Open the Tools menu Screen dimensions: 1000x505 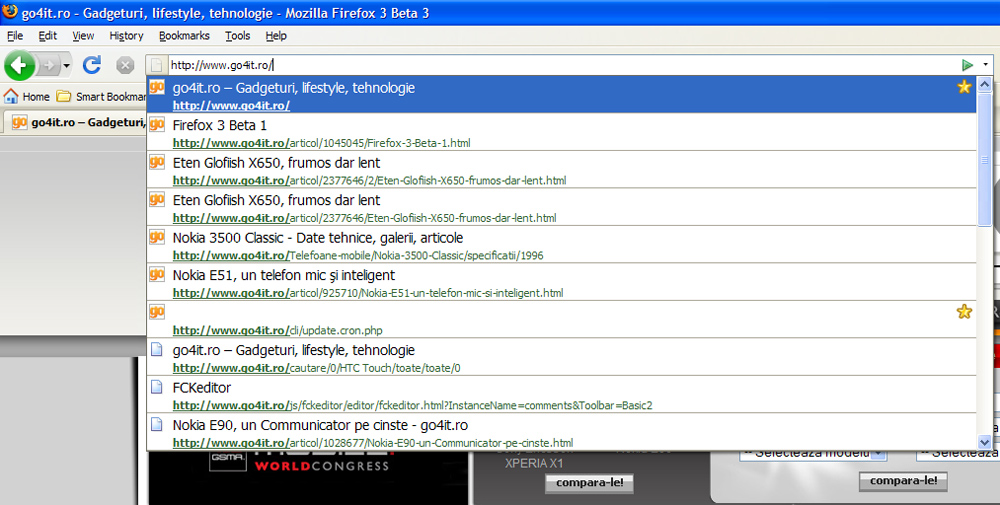pyautogui.click(x=237, y=36)
